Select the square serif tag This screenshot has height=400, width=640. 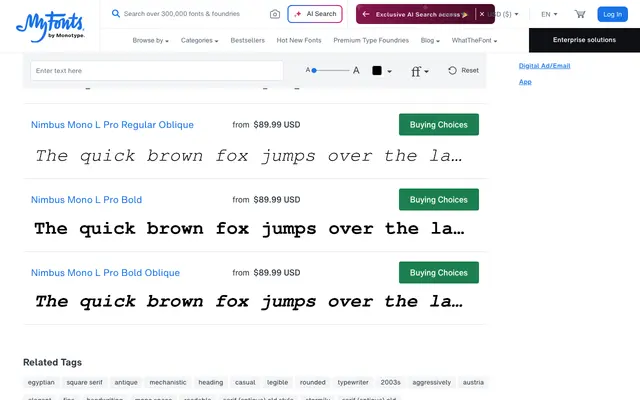(84, 382)
